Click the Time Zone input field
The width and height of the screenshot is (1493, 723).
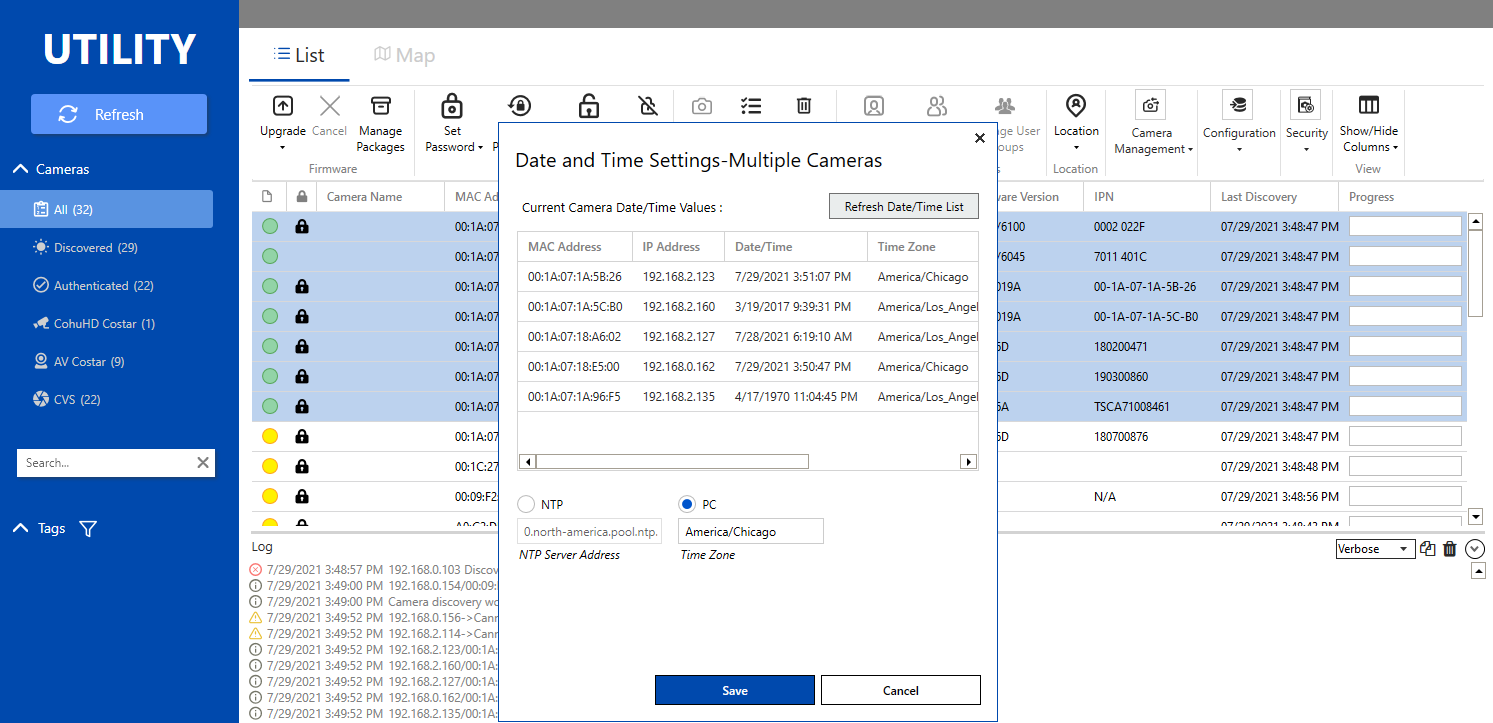751,531
